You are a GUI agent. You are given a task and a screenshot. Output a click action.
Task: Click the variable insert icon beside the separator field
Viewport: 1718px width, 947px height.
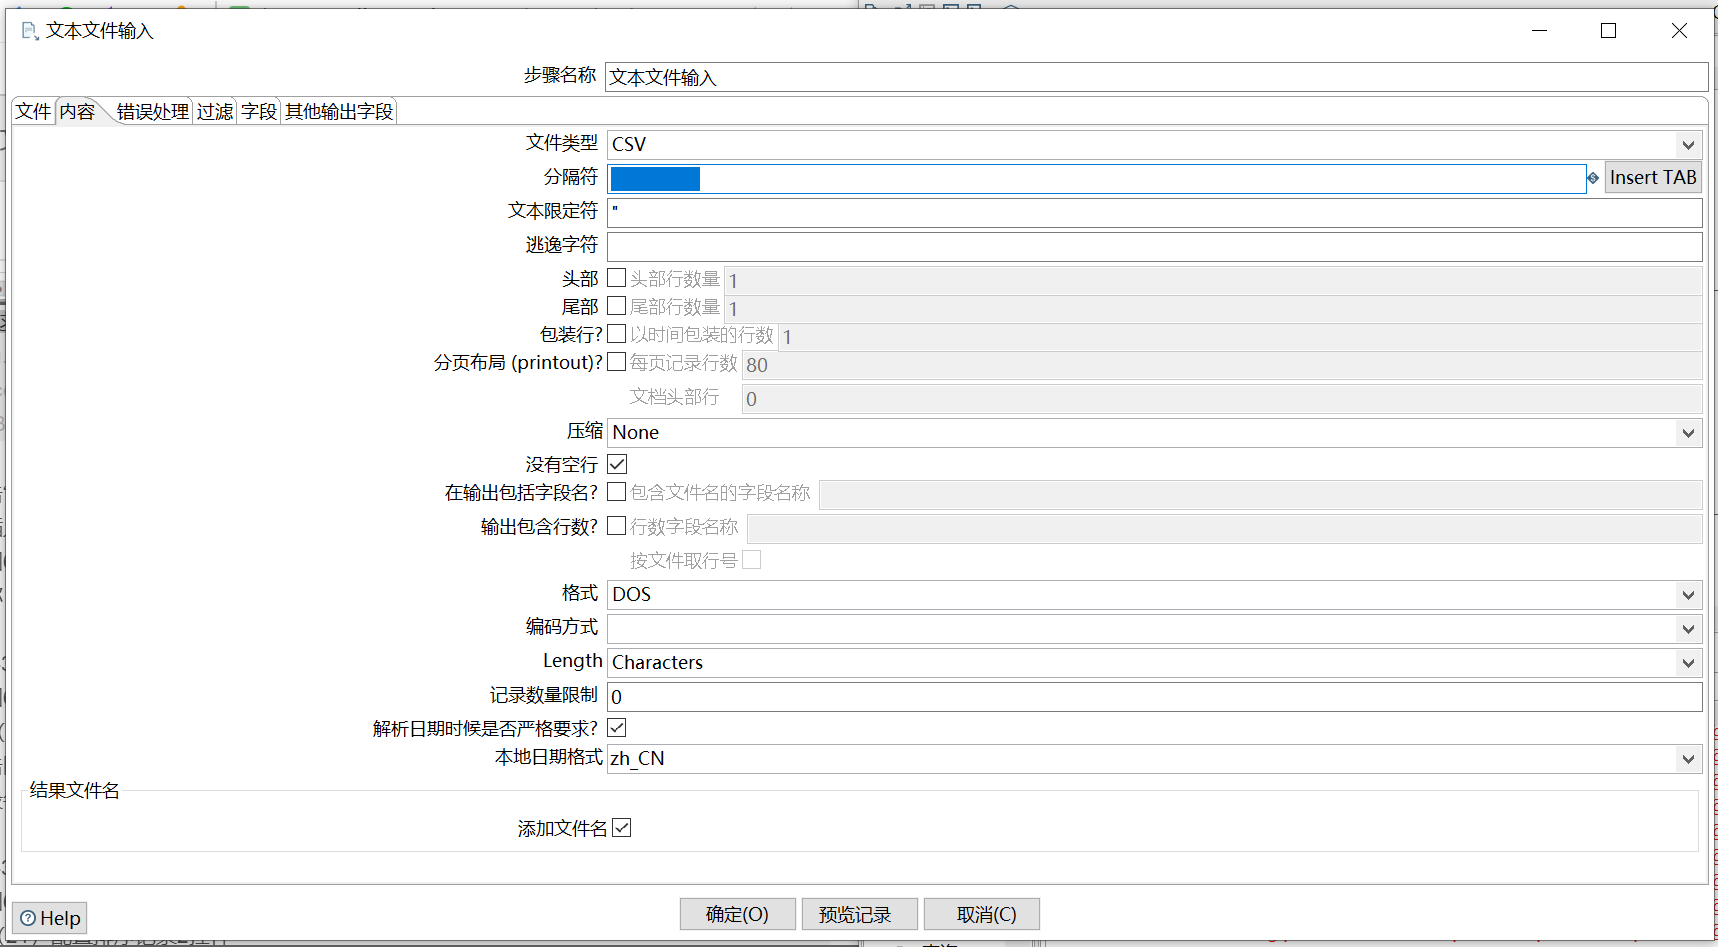[x=1593, y=178]
